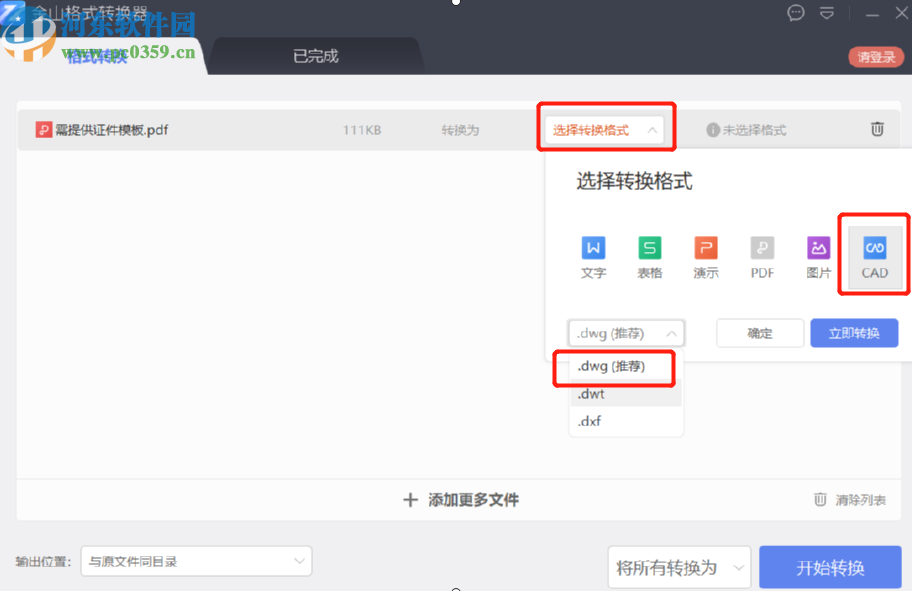
Task: Choose the PDF format icon
Action: (x=762, y=258)
